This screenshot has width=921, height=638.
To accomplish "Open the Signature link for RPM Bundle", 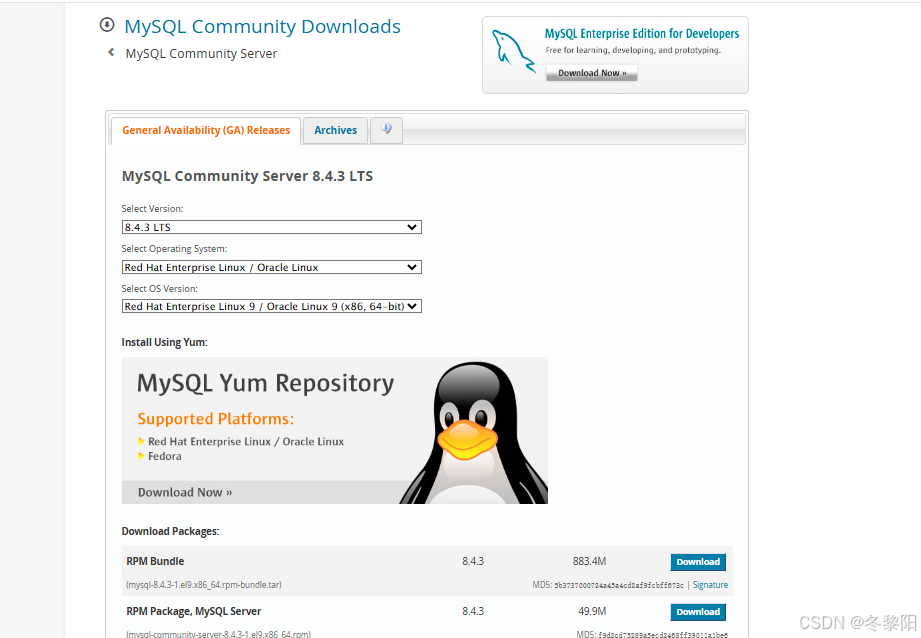I will [x=710, y=585].
